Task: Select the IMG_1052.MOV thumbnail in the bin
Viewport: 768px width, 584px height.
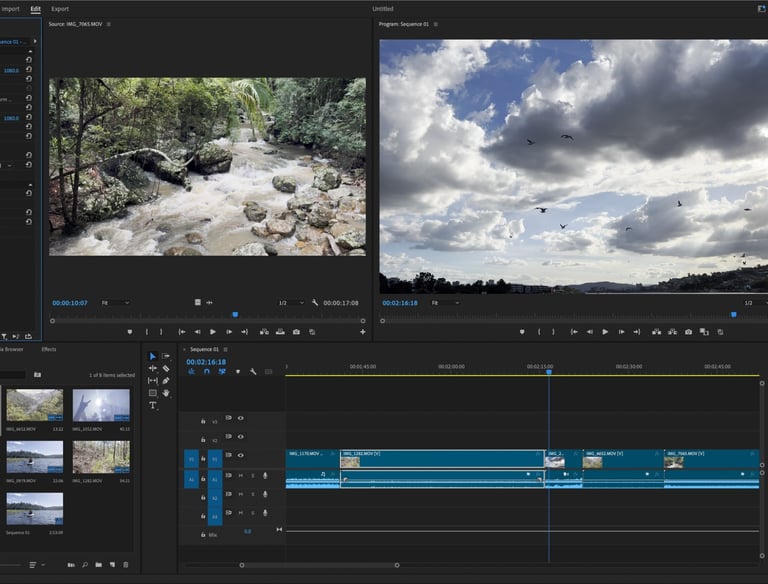Action: click(x=101, y=405)
